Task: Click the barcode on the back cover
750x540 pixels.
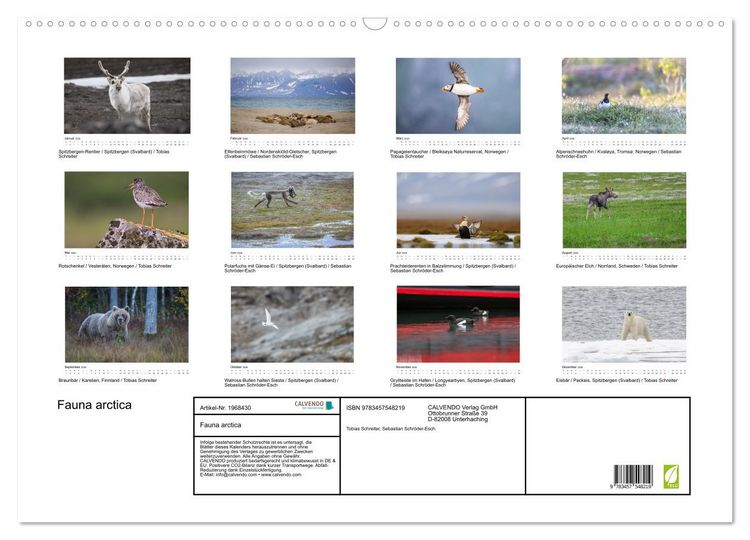Action: 632,476
